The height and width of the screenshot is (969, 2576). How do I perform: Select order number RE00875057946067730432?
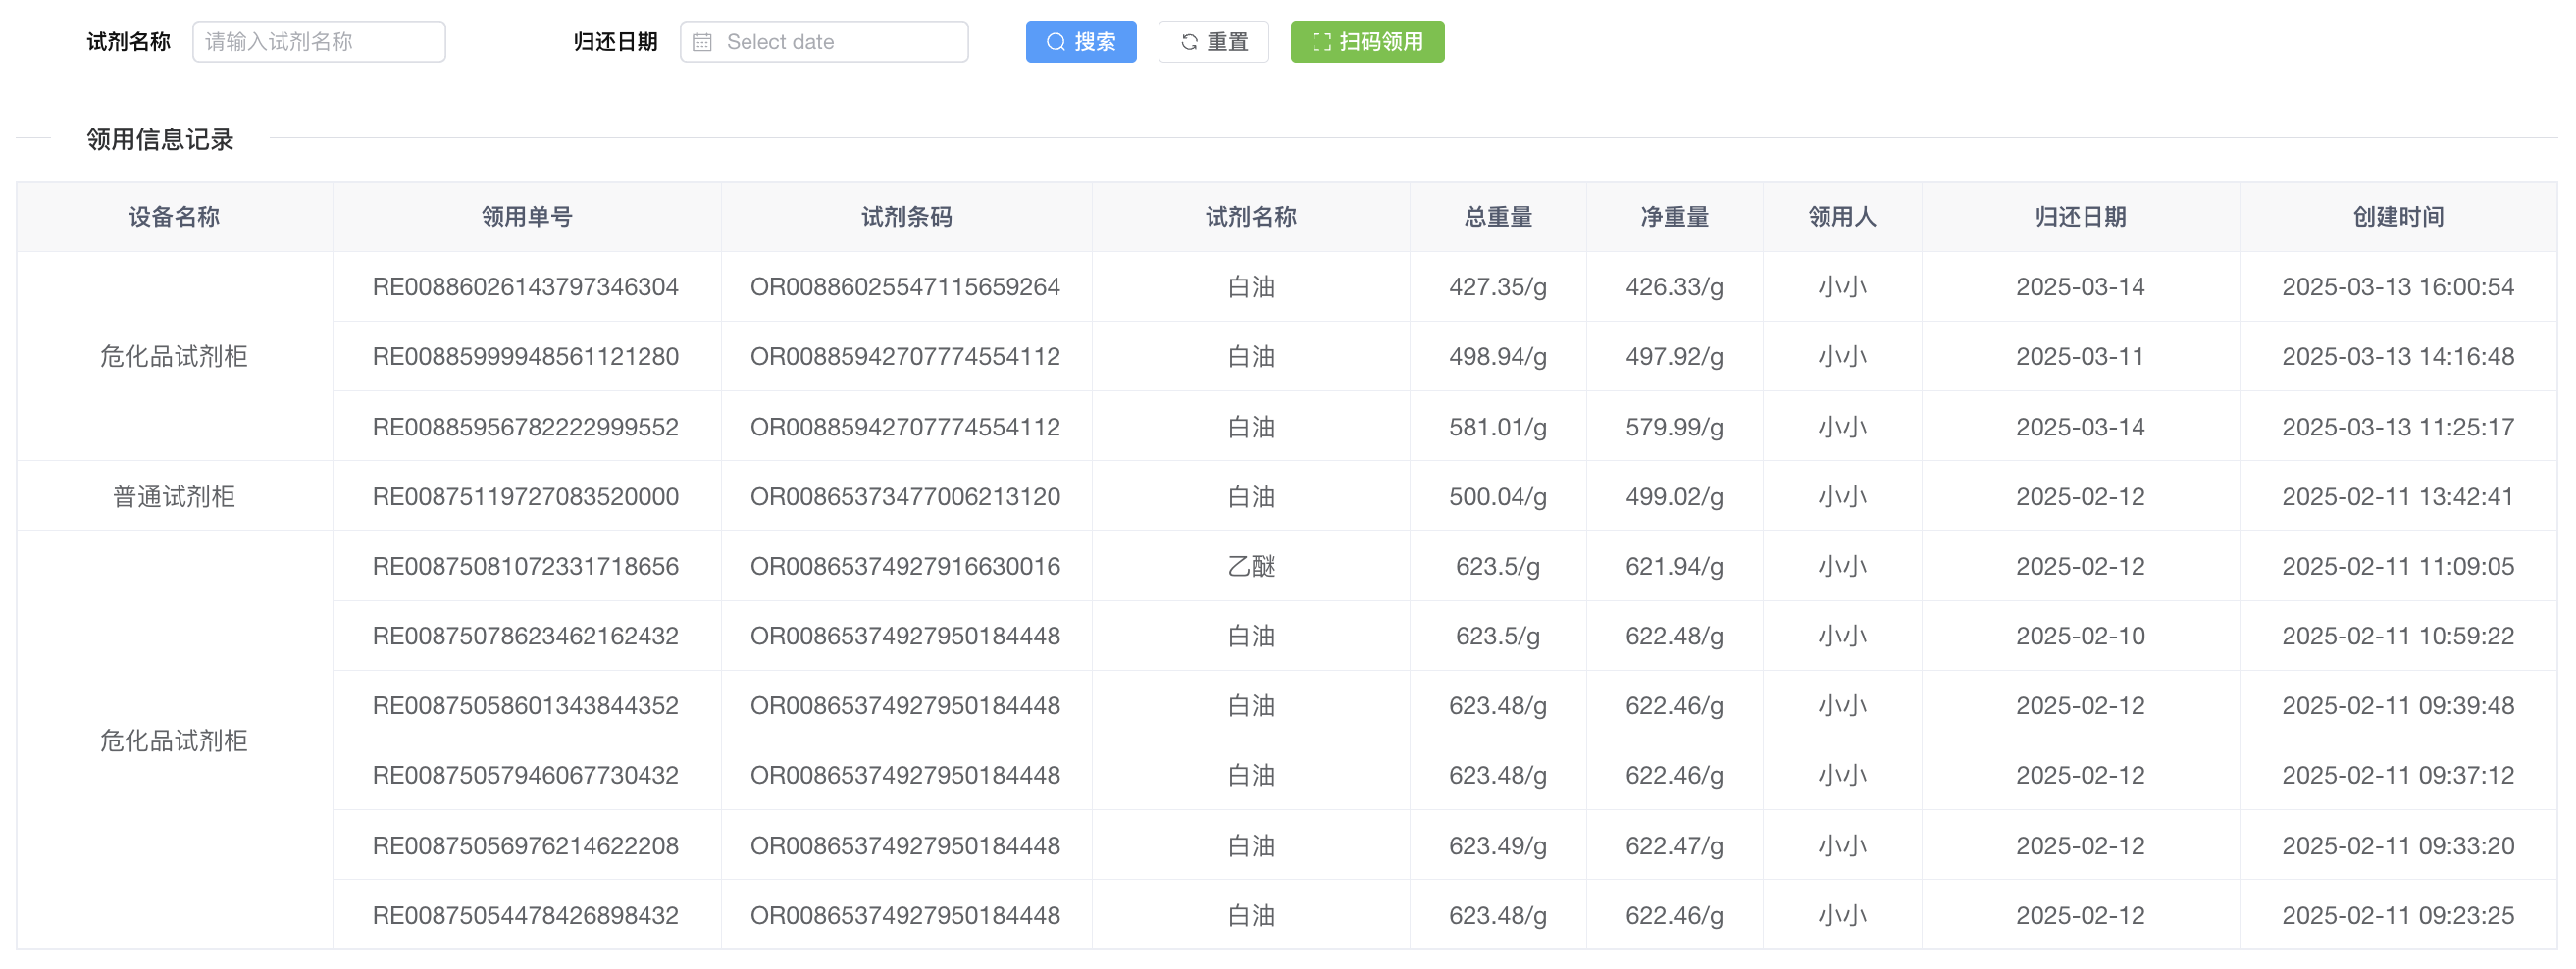(525, 776)
